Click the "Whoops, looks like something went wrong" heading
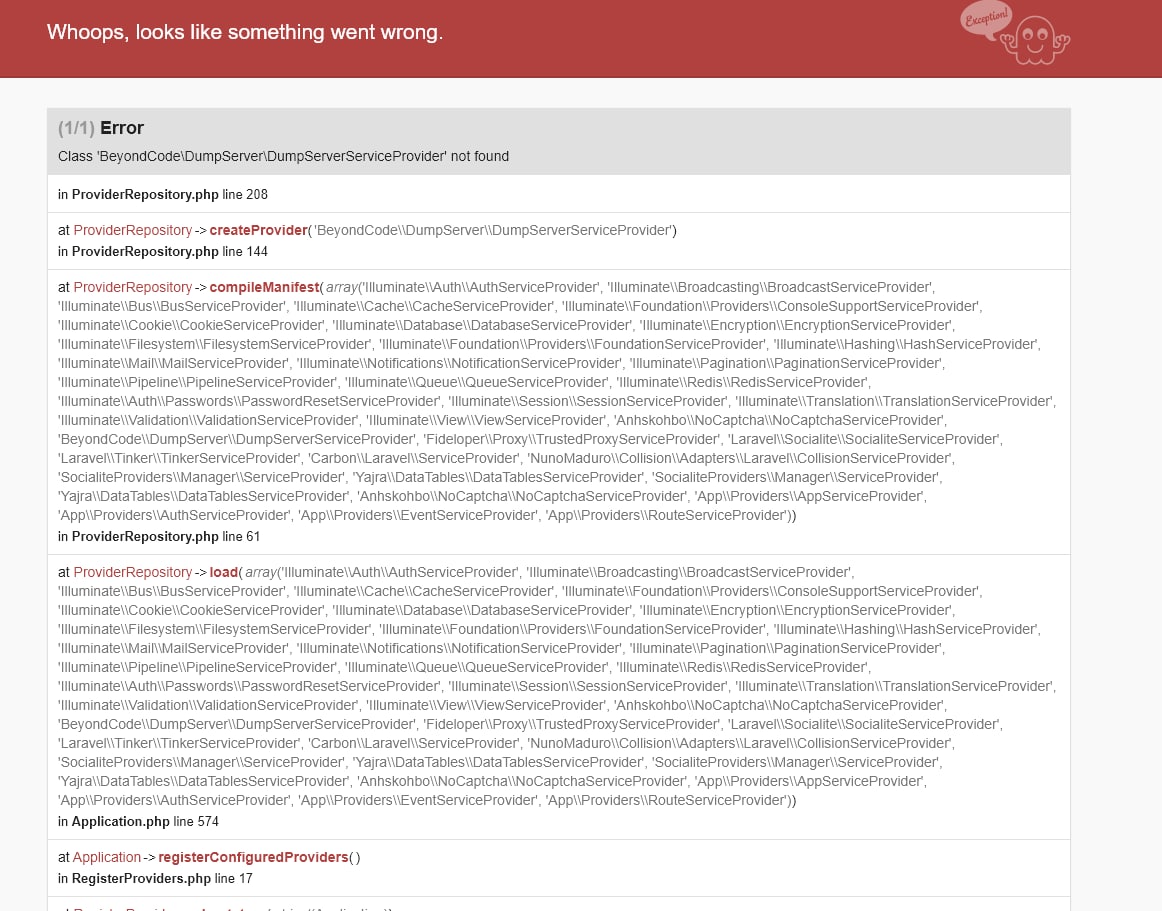1162x911 pixels. tap(244, 32)
